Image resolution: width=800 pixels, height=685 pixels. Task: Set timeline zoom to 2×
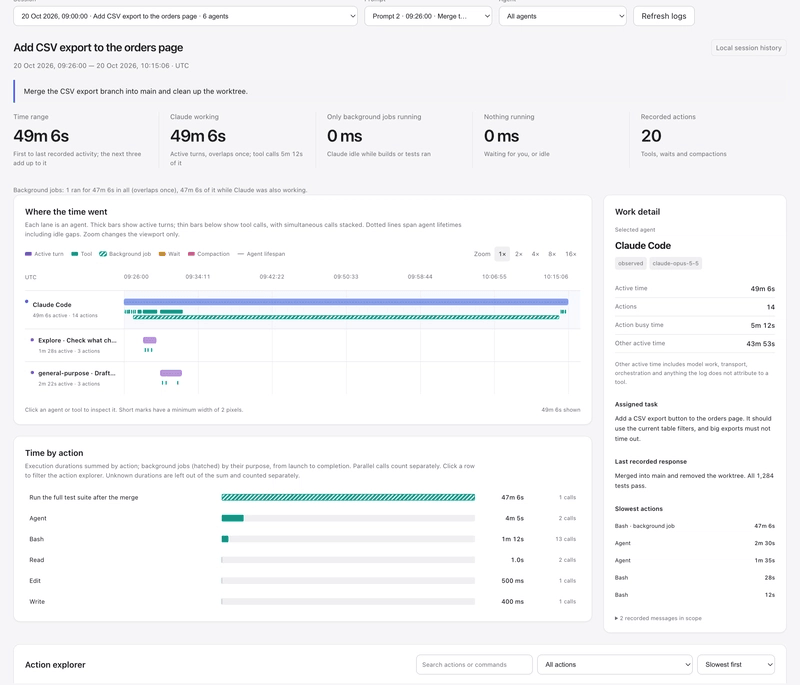point(519,254)
